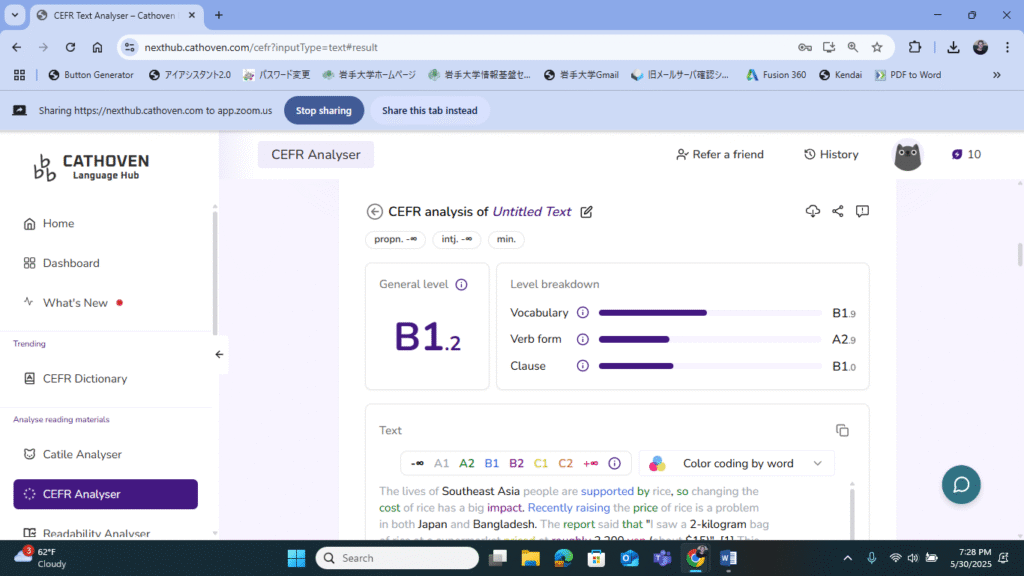Open CEFR Dictionary in sidebar
This screenshot has height=576, width=1024.
[85, 379]
